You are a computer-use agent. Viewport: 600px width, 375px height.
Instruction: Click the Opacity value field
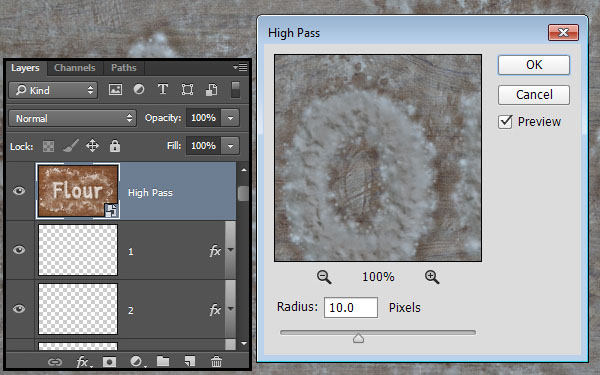tap(204, 118)
